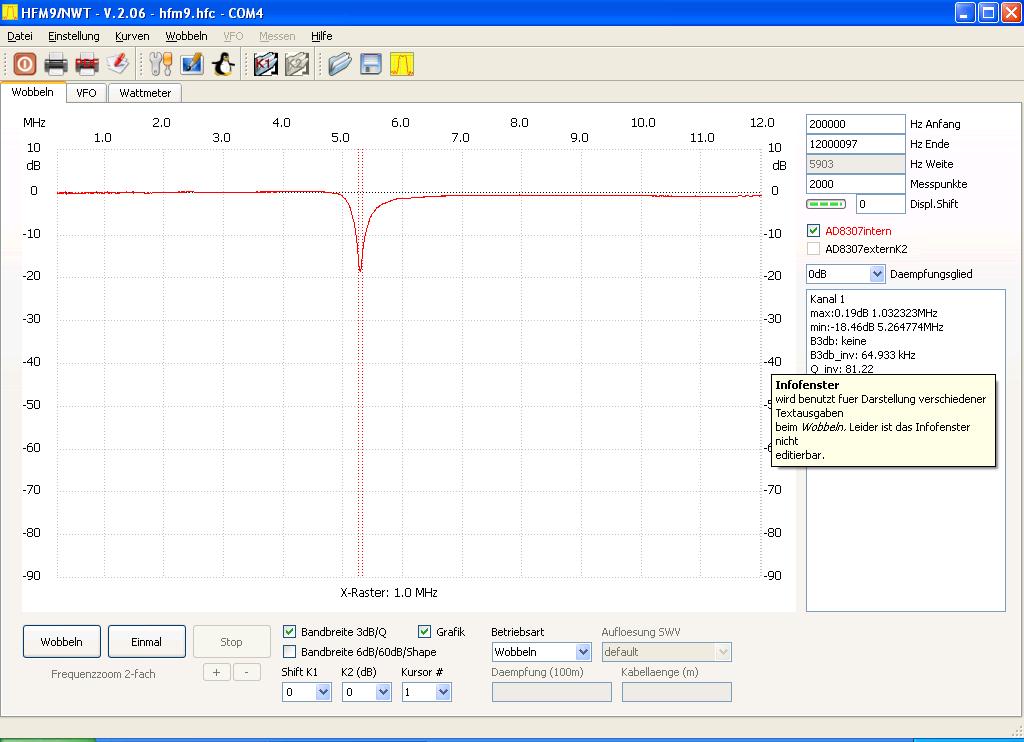Open the Kursor # dropdown
The width and height of the screenshot is (1024, 742).
coord(443,692)
